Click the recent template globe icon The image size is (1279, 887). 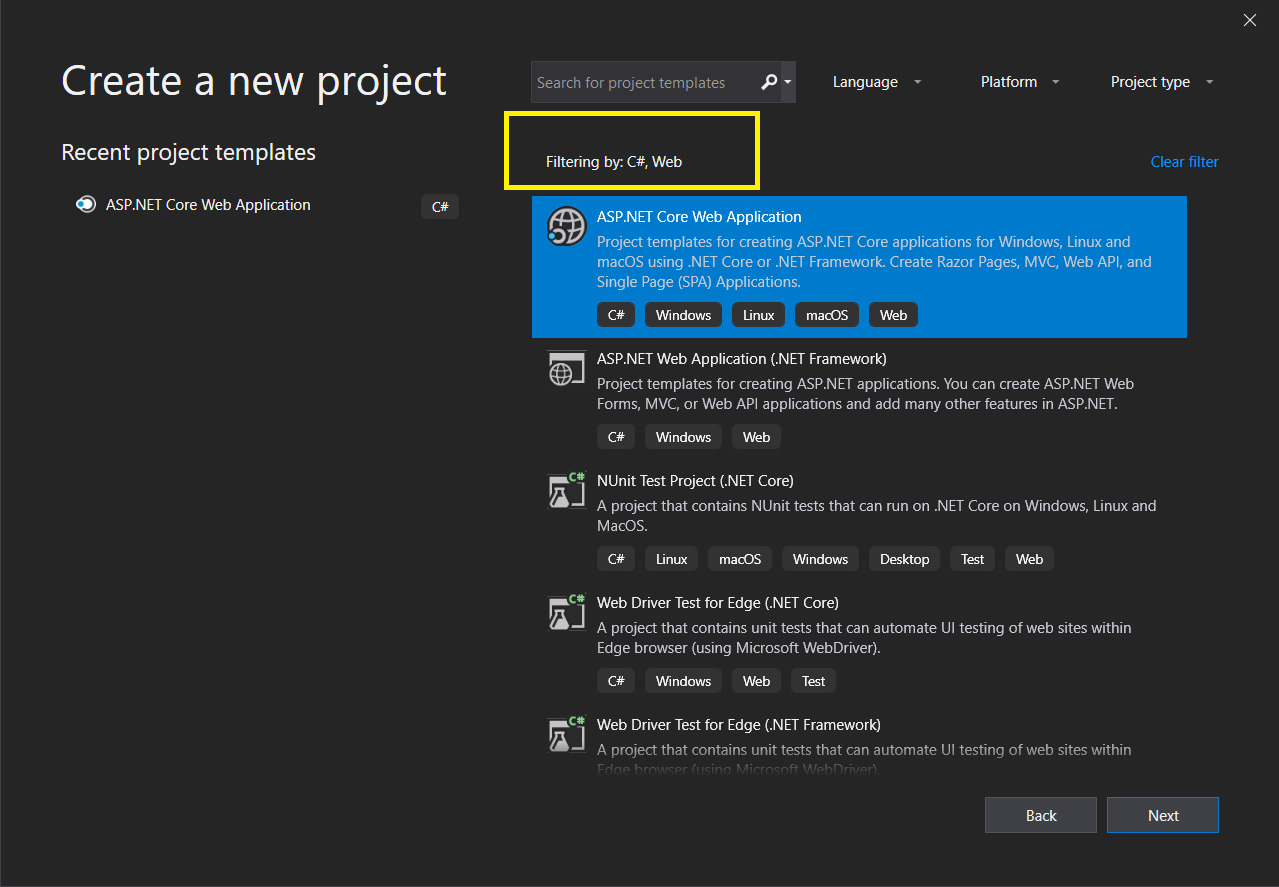pyautogui.click(x=85, y=205)
